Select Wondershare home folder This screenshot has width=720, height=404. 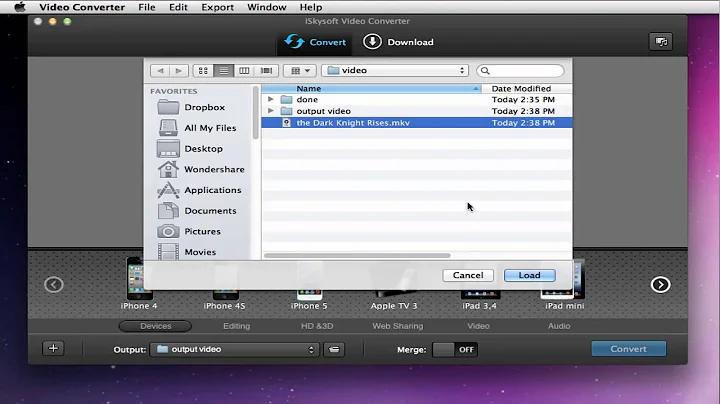[201, 169]
